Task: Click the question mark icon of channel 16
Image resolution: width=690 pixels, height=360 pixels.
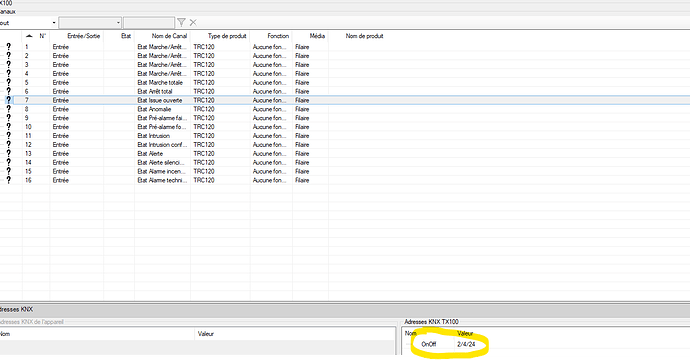Action: [8, 180]
